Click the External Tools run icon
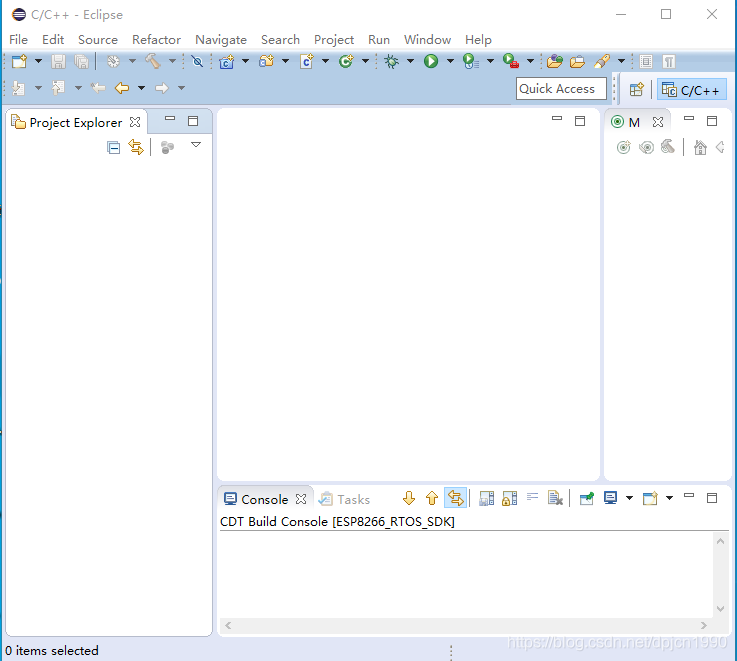This screenshot has height=661, width=737. pos(511,61)
